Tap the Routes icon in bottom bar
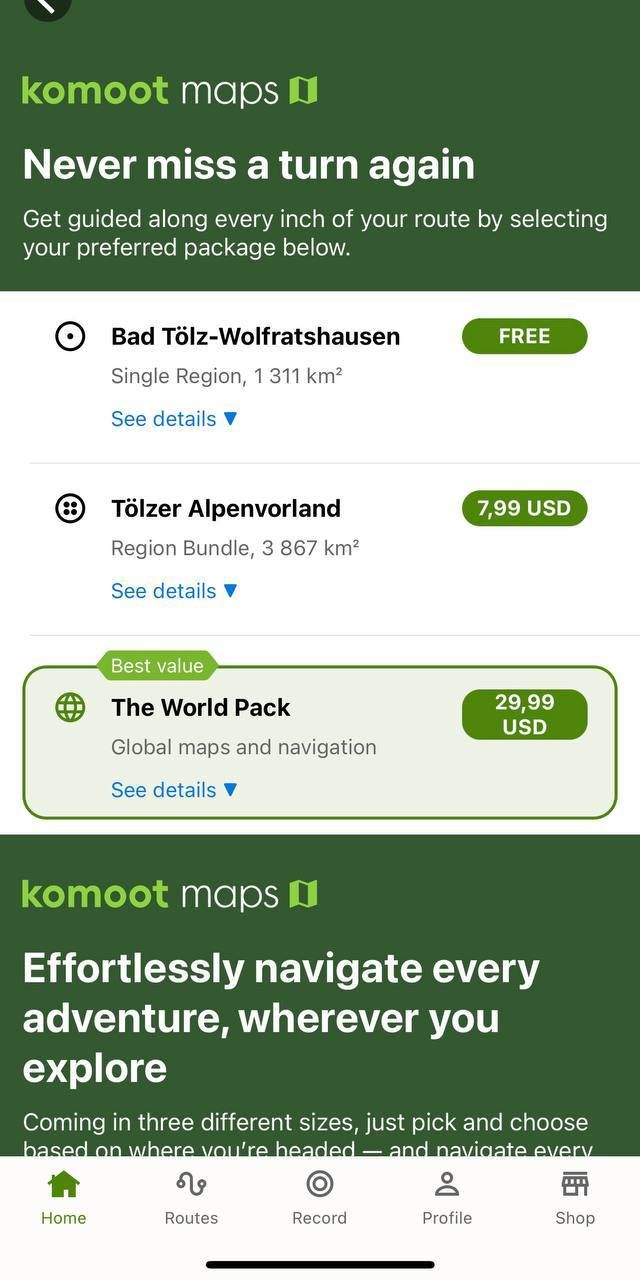Viewport: 640px width, 1280px height. (x=191, y=1185)
